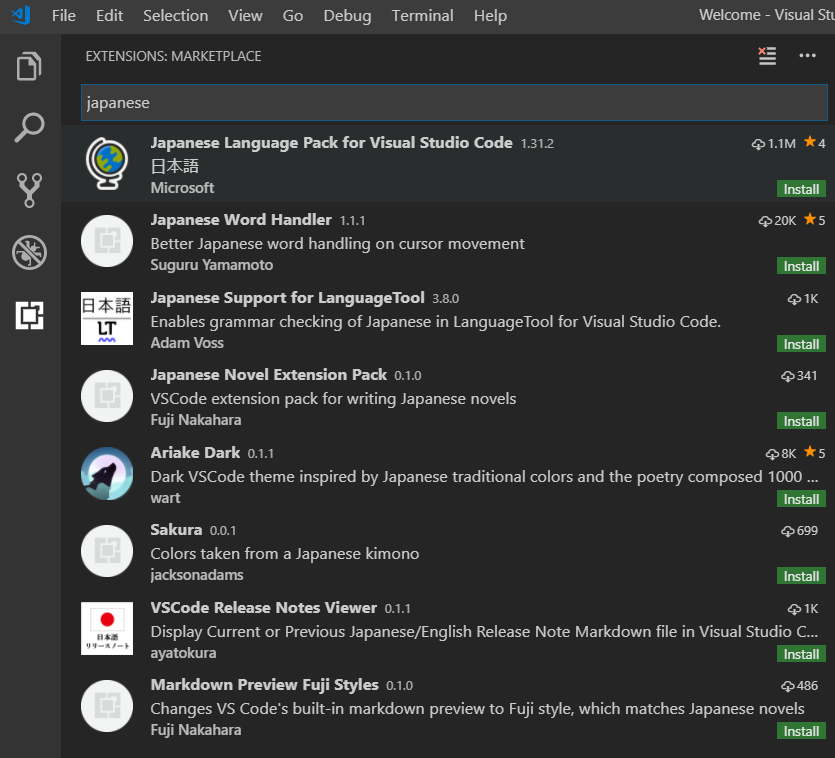This screenshot has width=835, height=758.
Task: Click the LanguageTool Japanese Support icon
Action: [107, 319]
